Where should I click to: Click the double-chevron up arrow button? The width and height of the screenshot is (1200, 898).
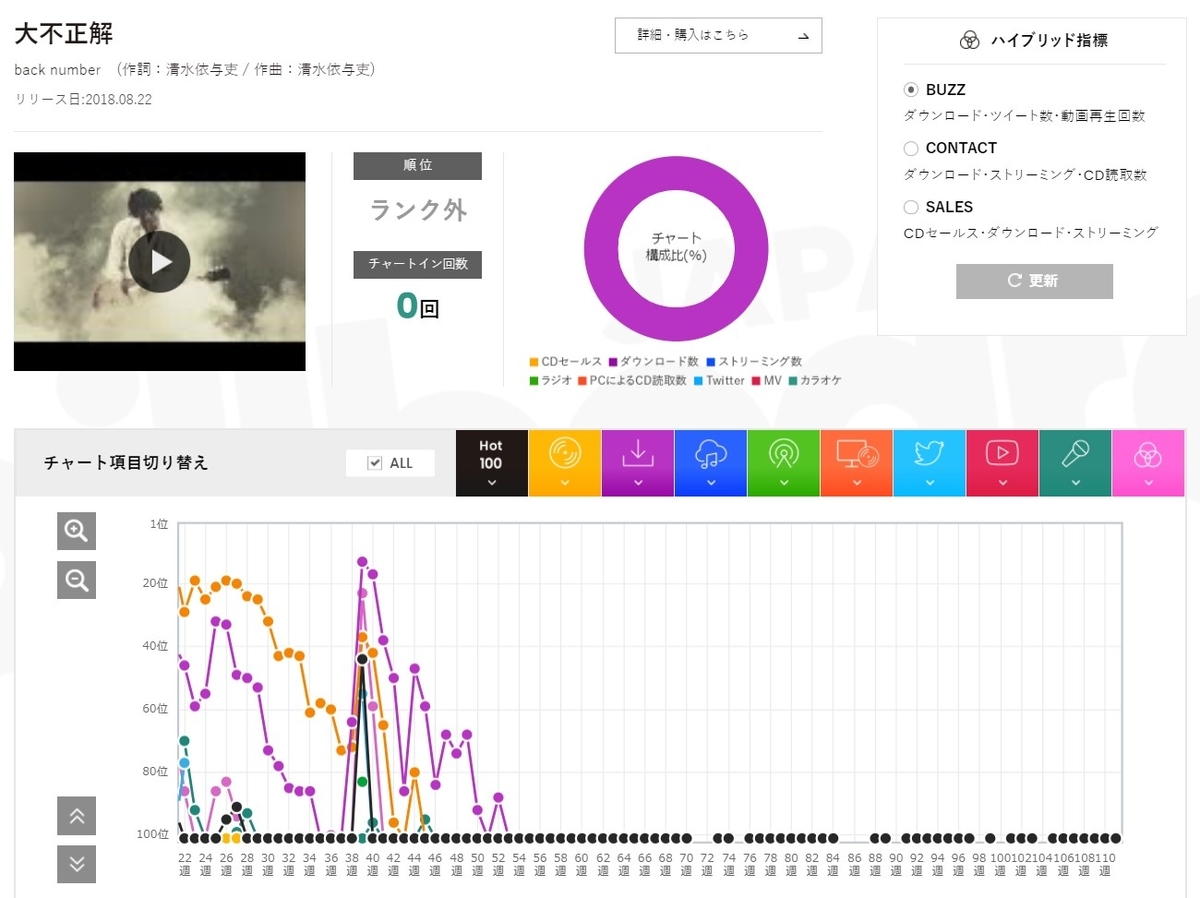tap(77, 816)
